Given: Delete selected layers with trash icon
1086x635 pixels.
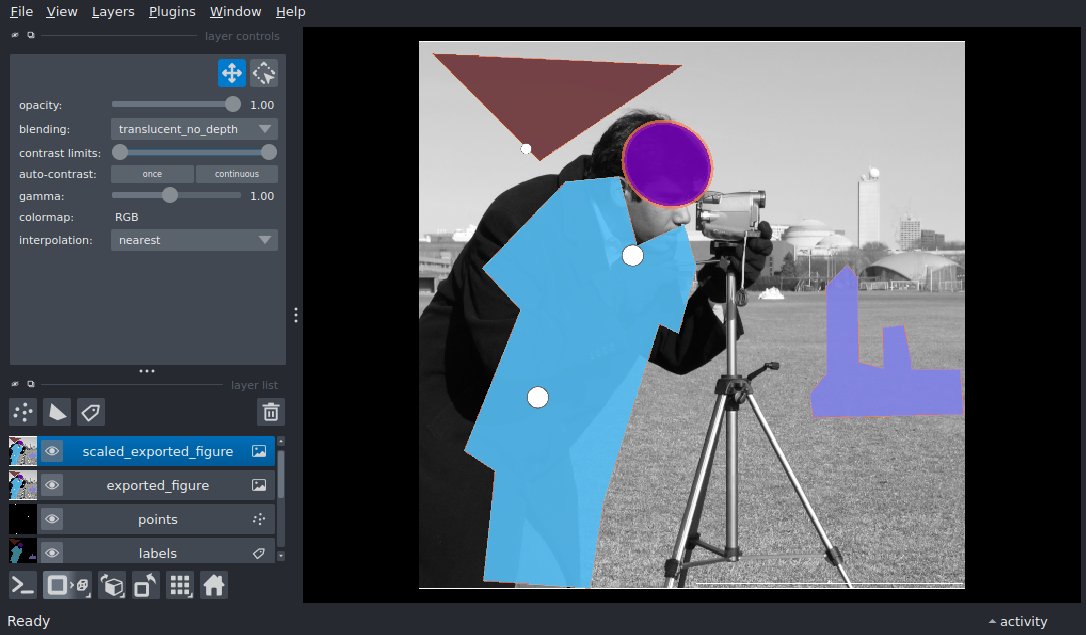Looking at the screenshot, I should 271,412.
